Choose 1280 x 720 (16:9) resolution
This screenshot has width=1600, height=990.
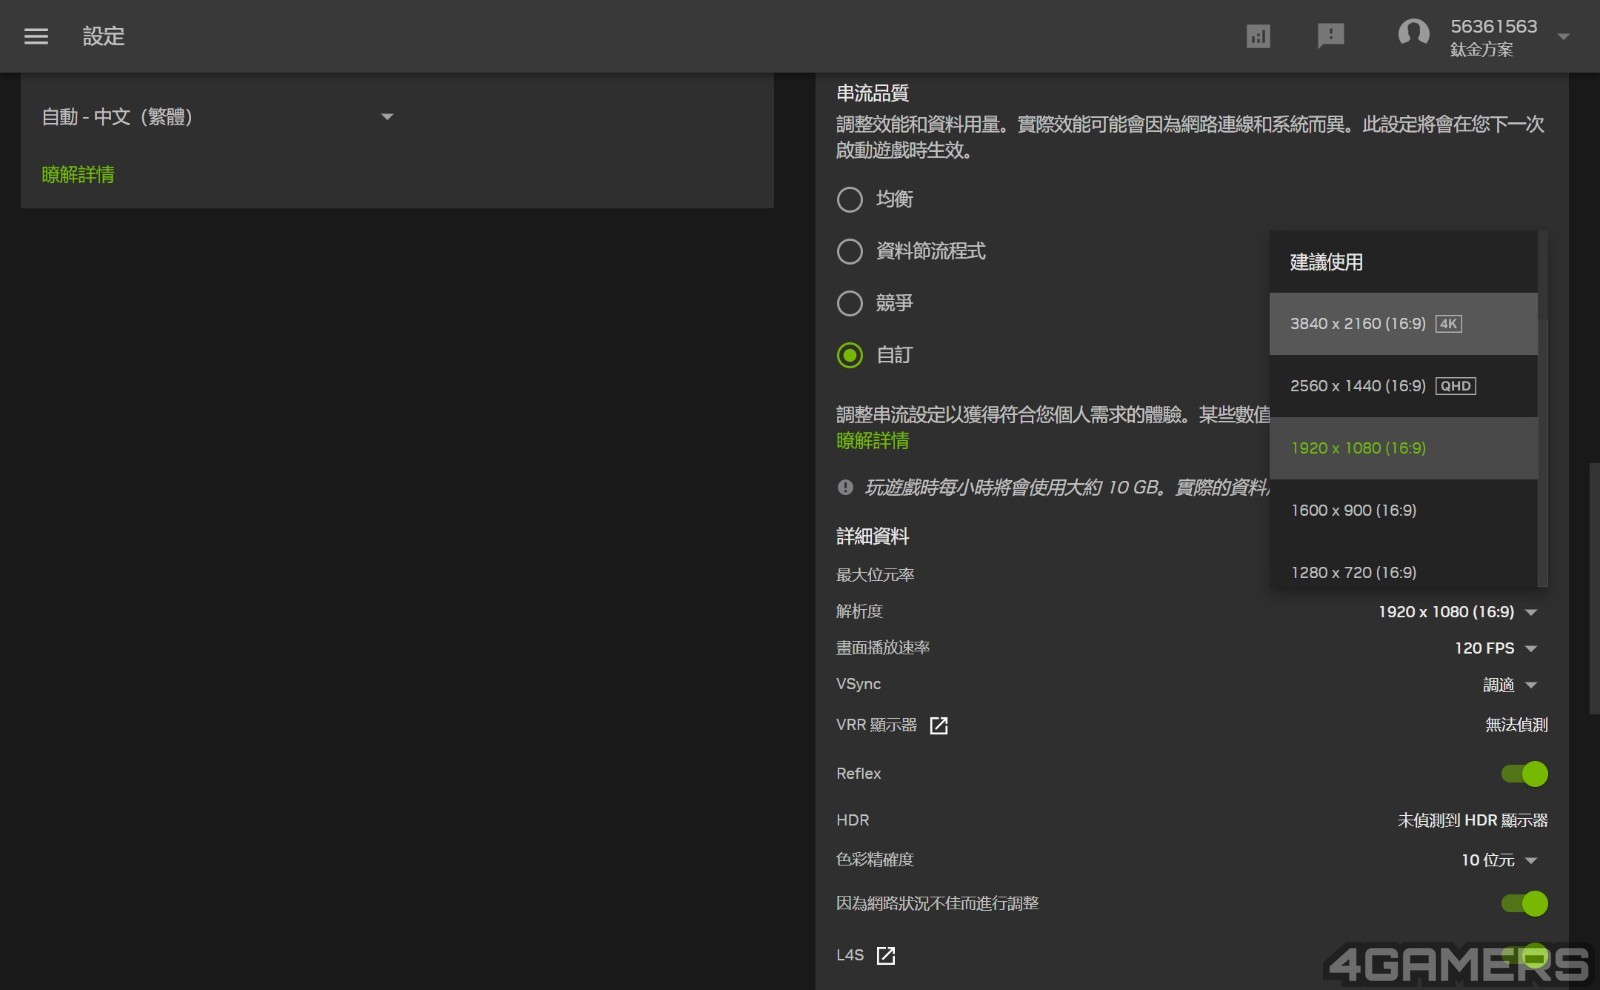click(x=1403, y=566)
